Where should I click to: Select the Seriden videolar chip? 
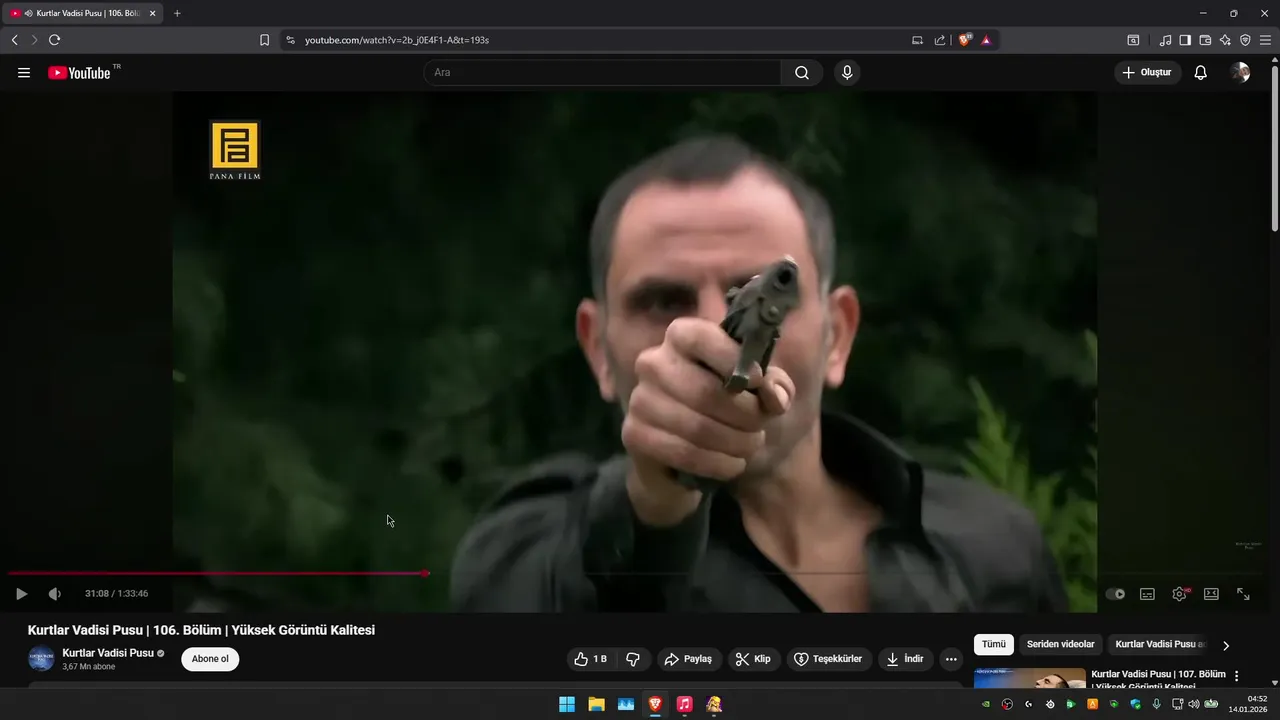1061,645
